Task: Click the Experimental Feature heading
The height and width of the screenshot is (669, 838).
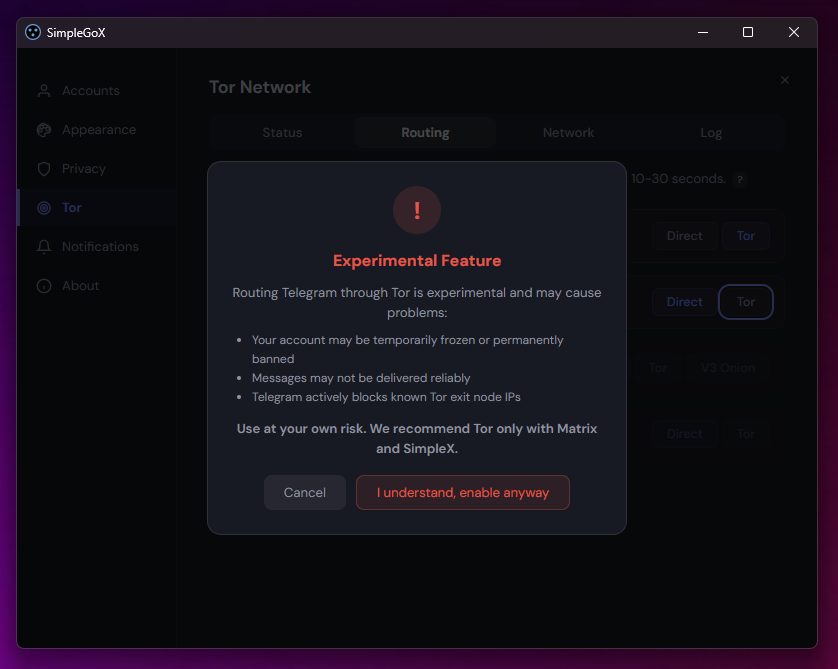Action: [x=417, y=261]
